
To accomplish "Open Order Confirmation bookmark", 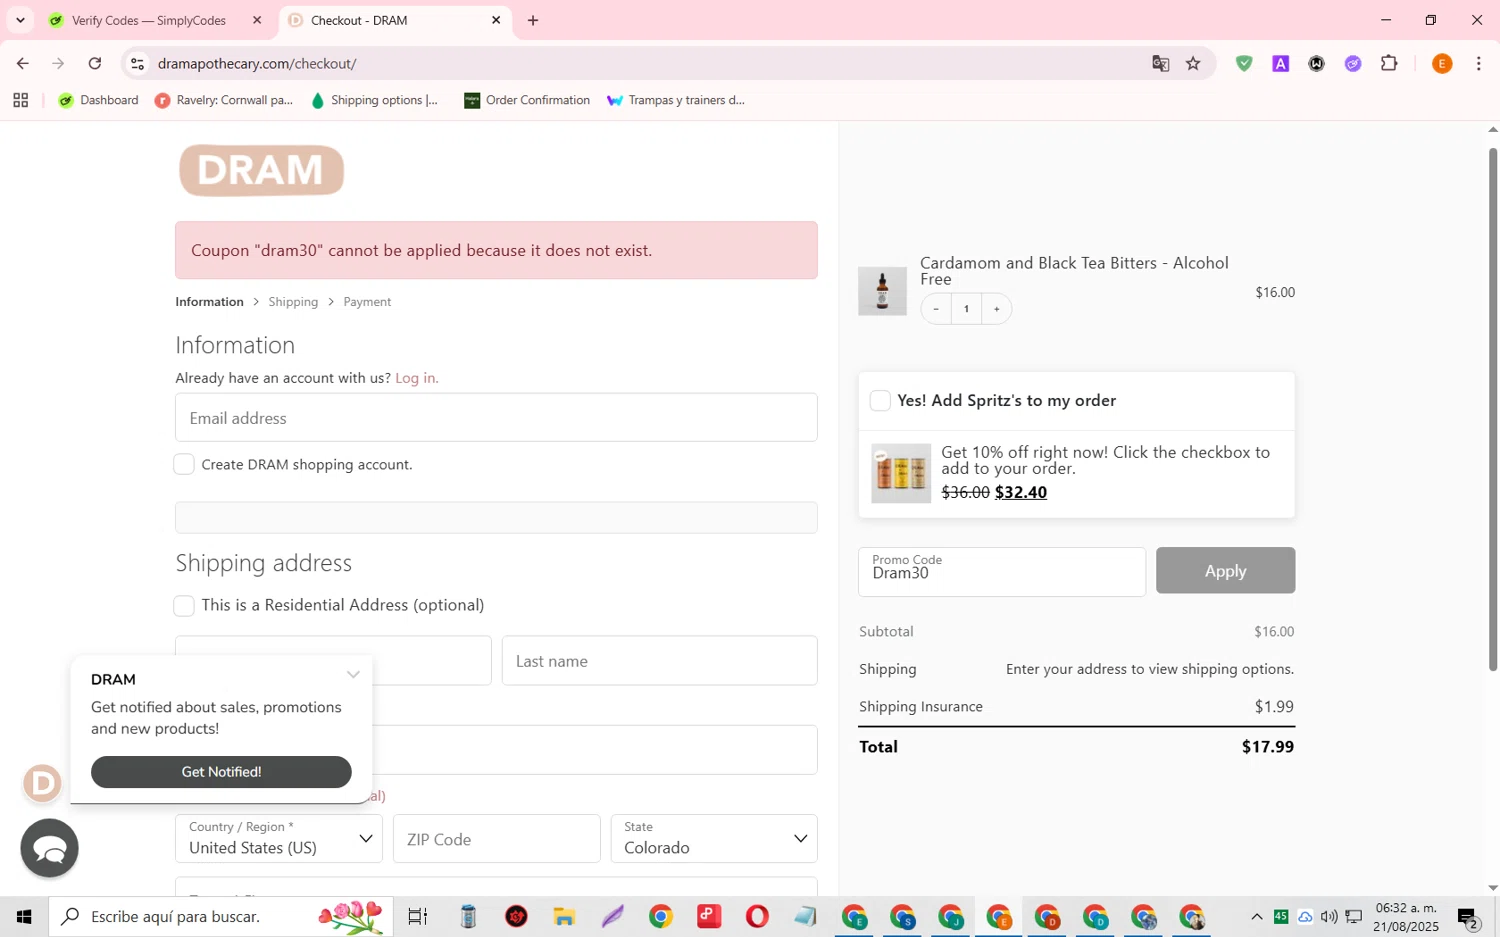I will click(x=527, y=100).
